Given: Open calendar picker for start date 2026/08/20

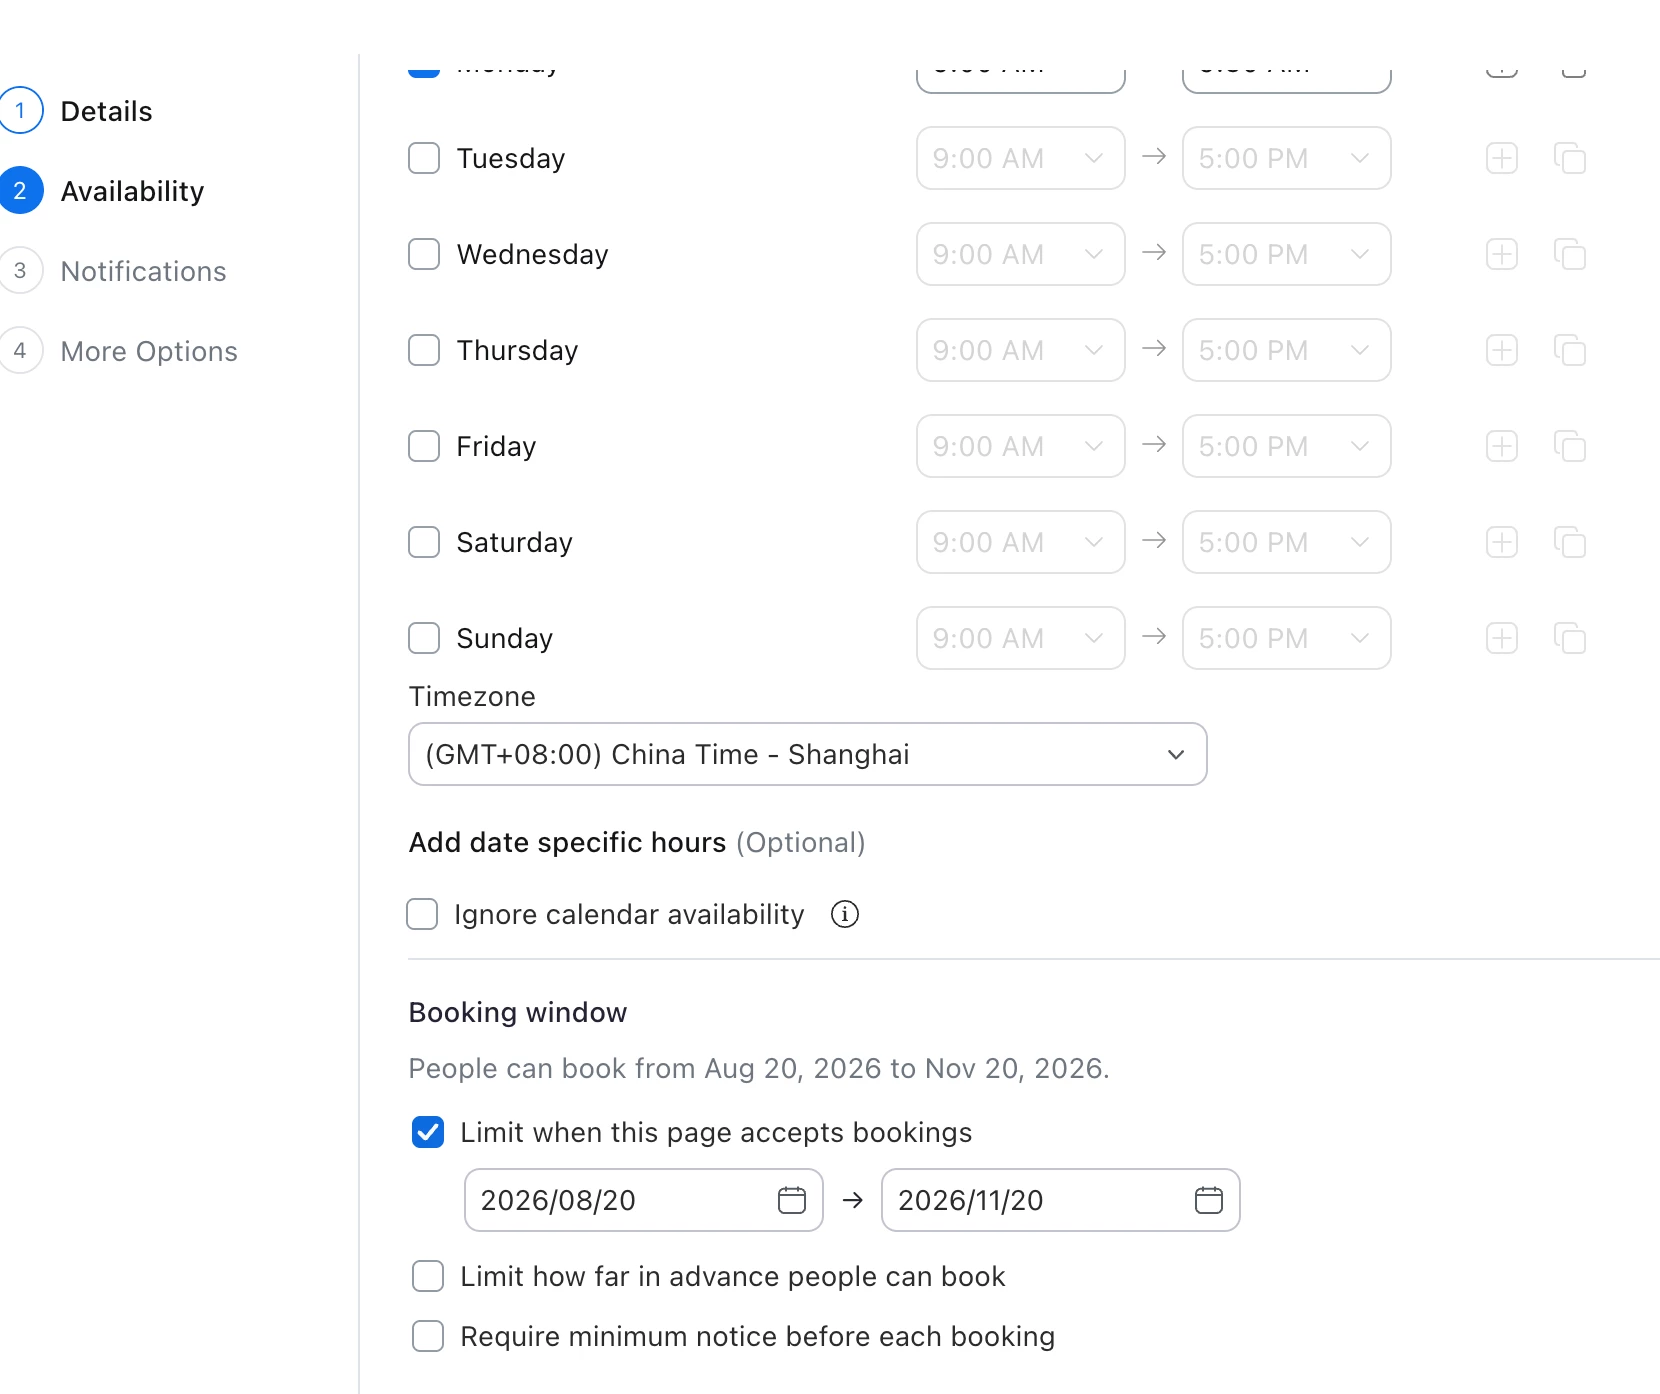Looking at the screenshot, I should tap(792, 1200).
